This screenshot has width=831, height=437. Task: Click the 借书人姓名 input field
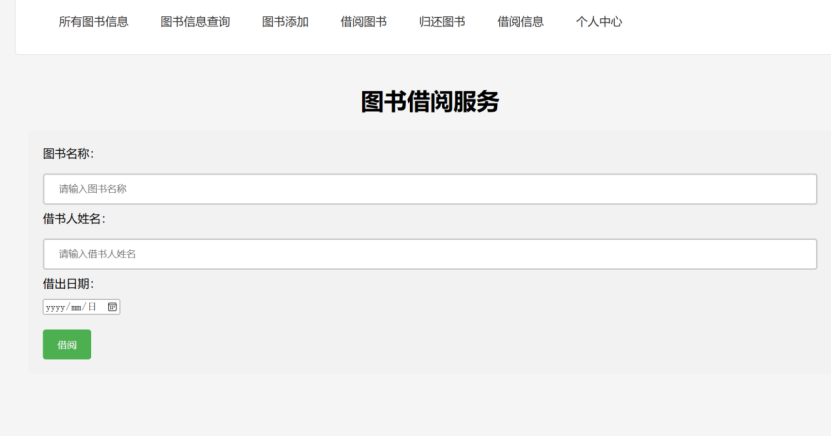[430, 254]
